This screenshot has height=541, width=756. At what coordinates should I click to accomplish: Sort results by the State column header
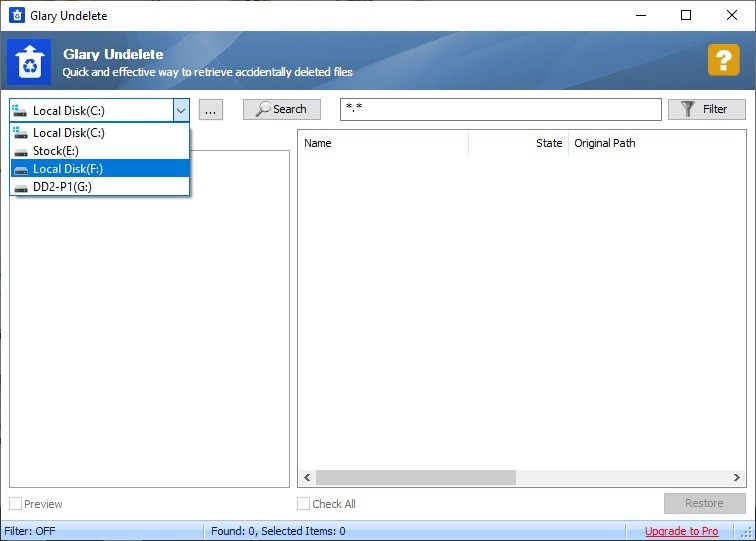(x=520, y=143)
